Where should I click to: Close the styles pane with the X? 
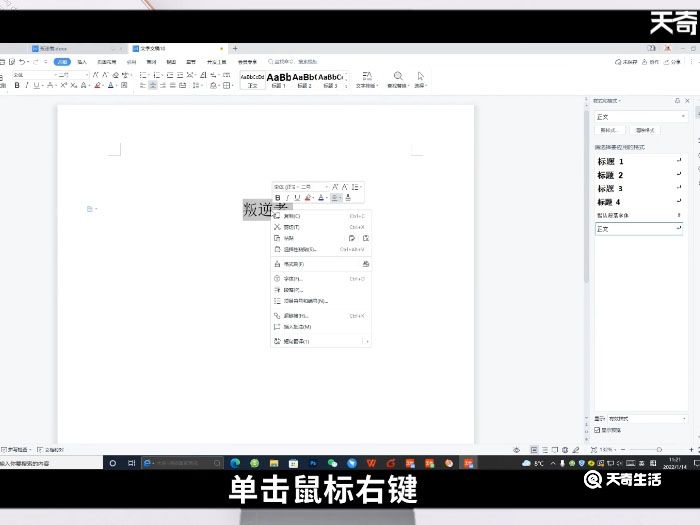tap(688, 101)
